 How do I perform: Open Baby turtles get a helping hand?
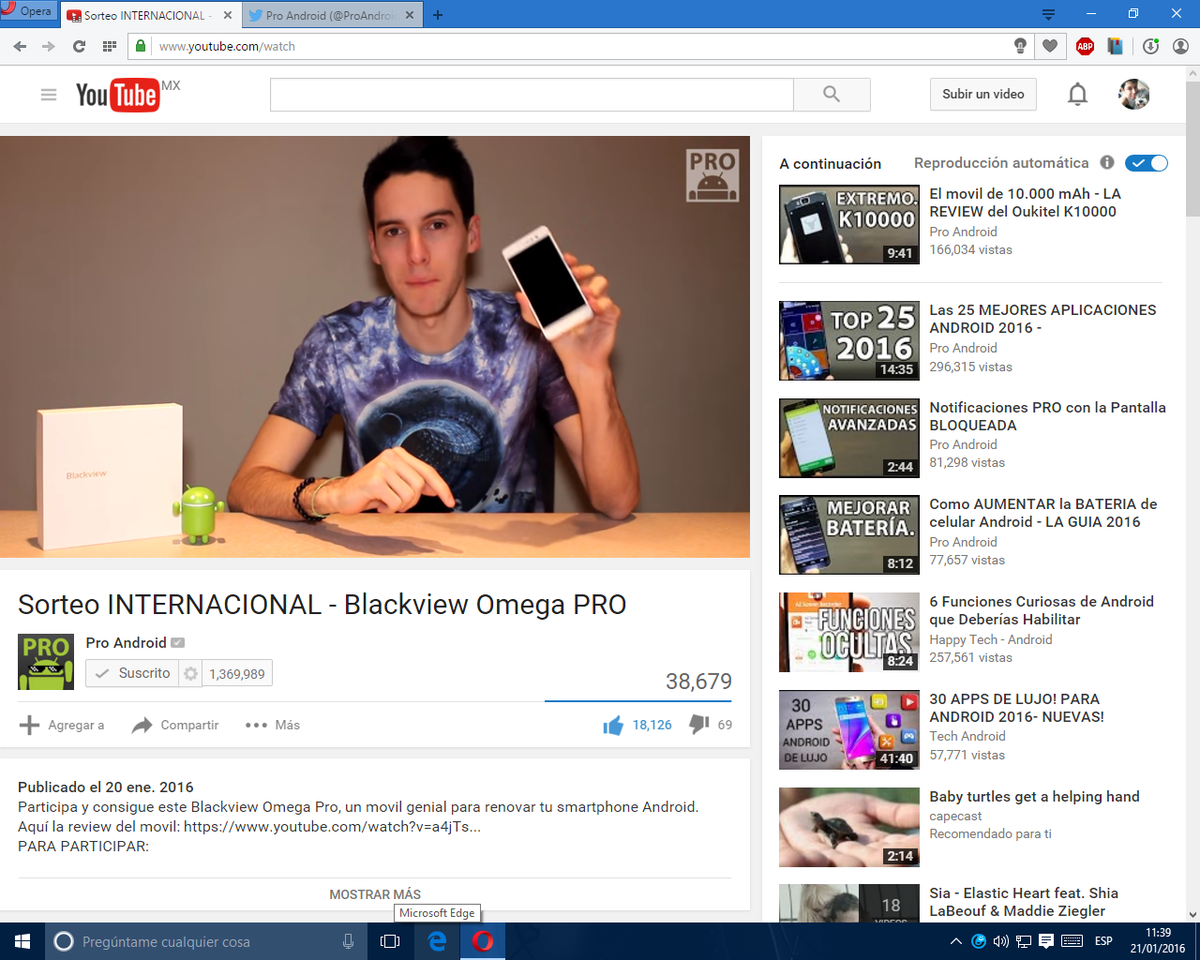pyautogui.click(x=1034, y=797)
